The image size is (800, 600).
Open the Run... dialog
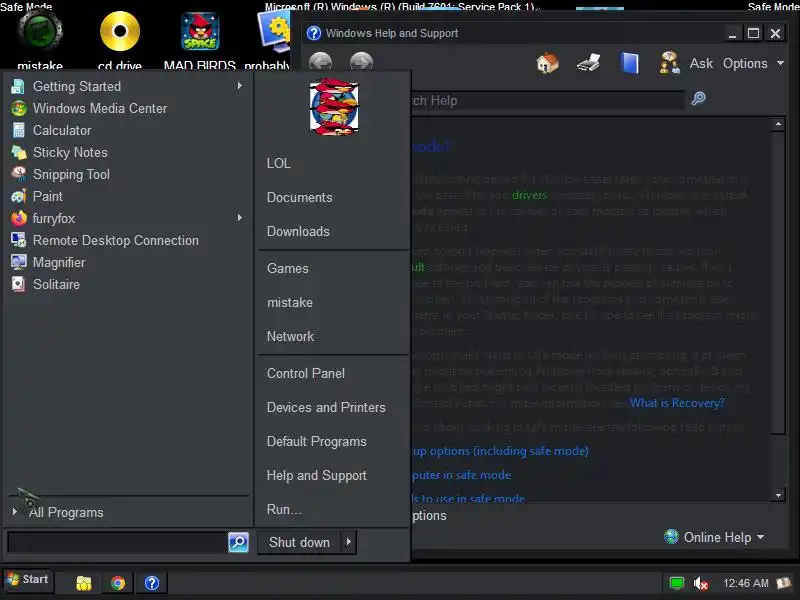click(284, 509)
